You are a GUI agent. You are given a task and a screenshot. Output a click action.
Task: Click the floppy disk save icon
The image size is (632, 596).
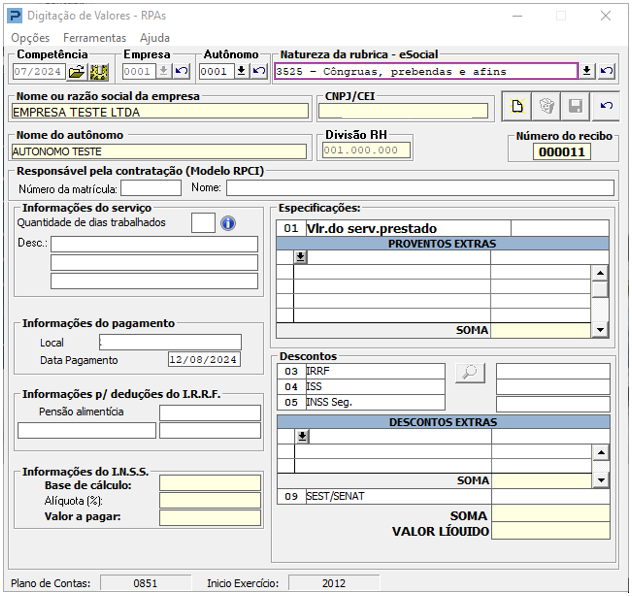coord(575,106)
